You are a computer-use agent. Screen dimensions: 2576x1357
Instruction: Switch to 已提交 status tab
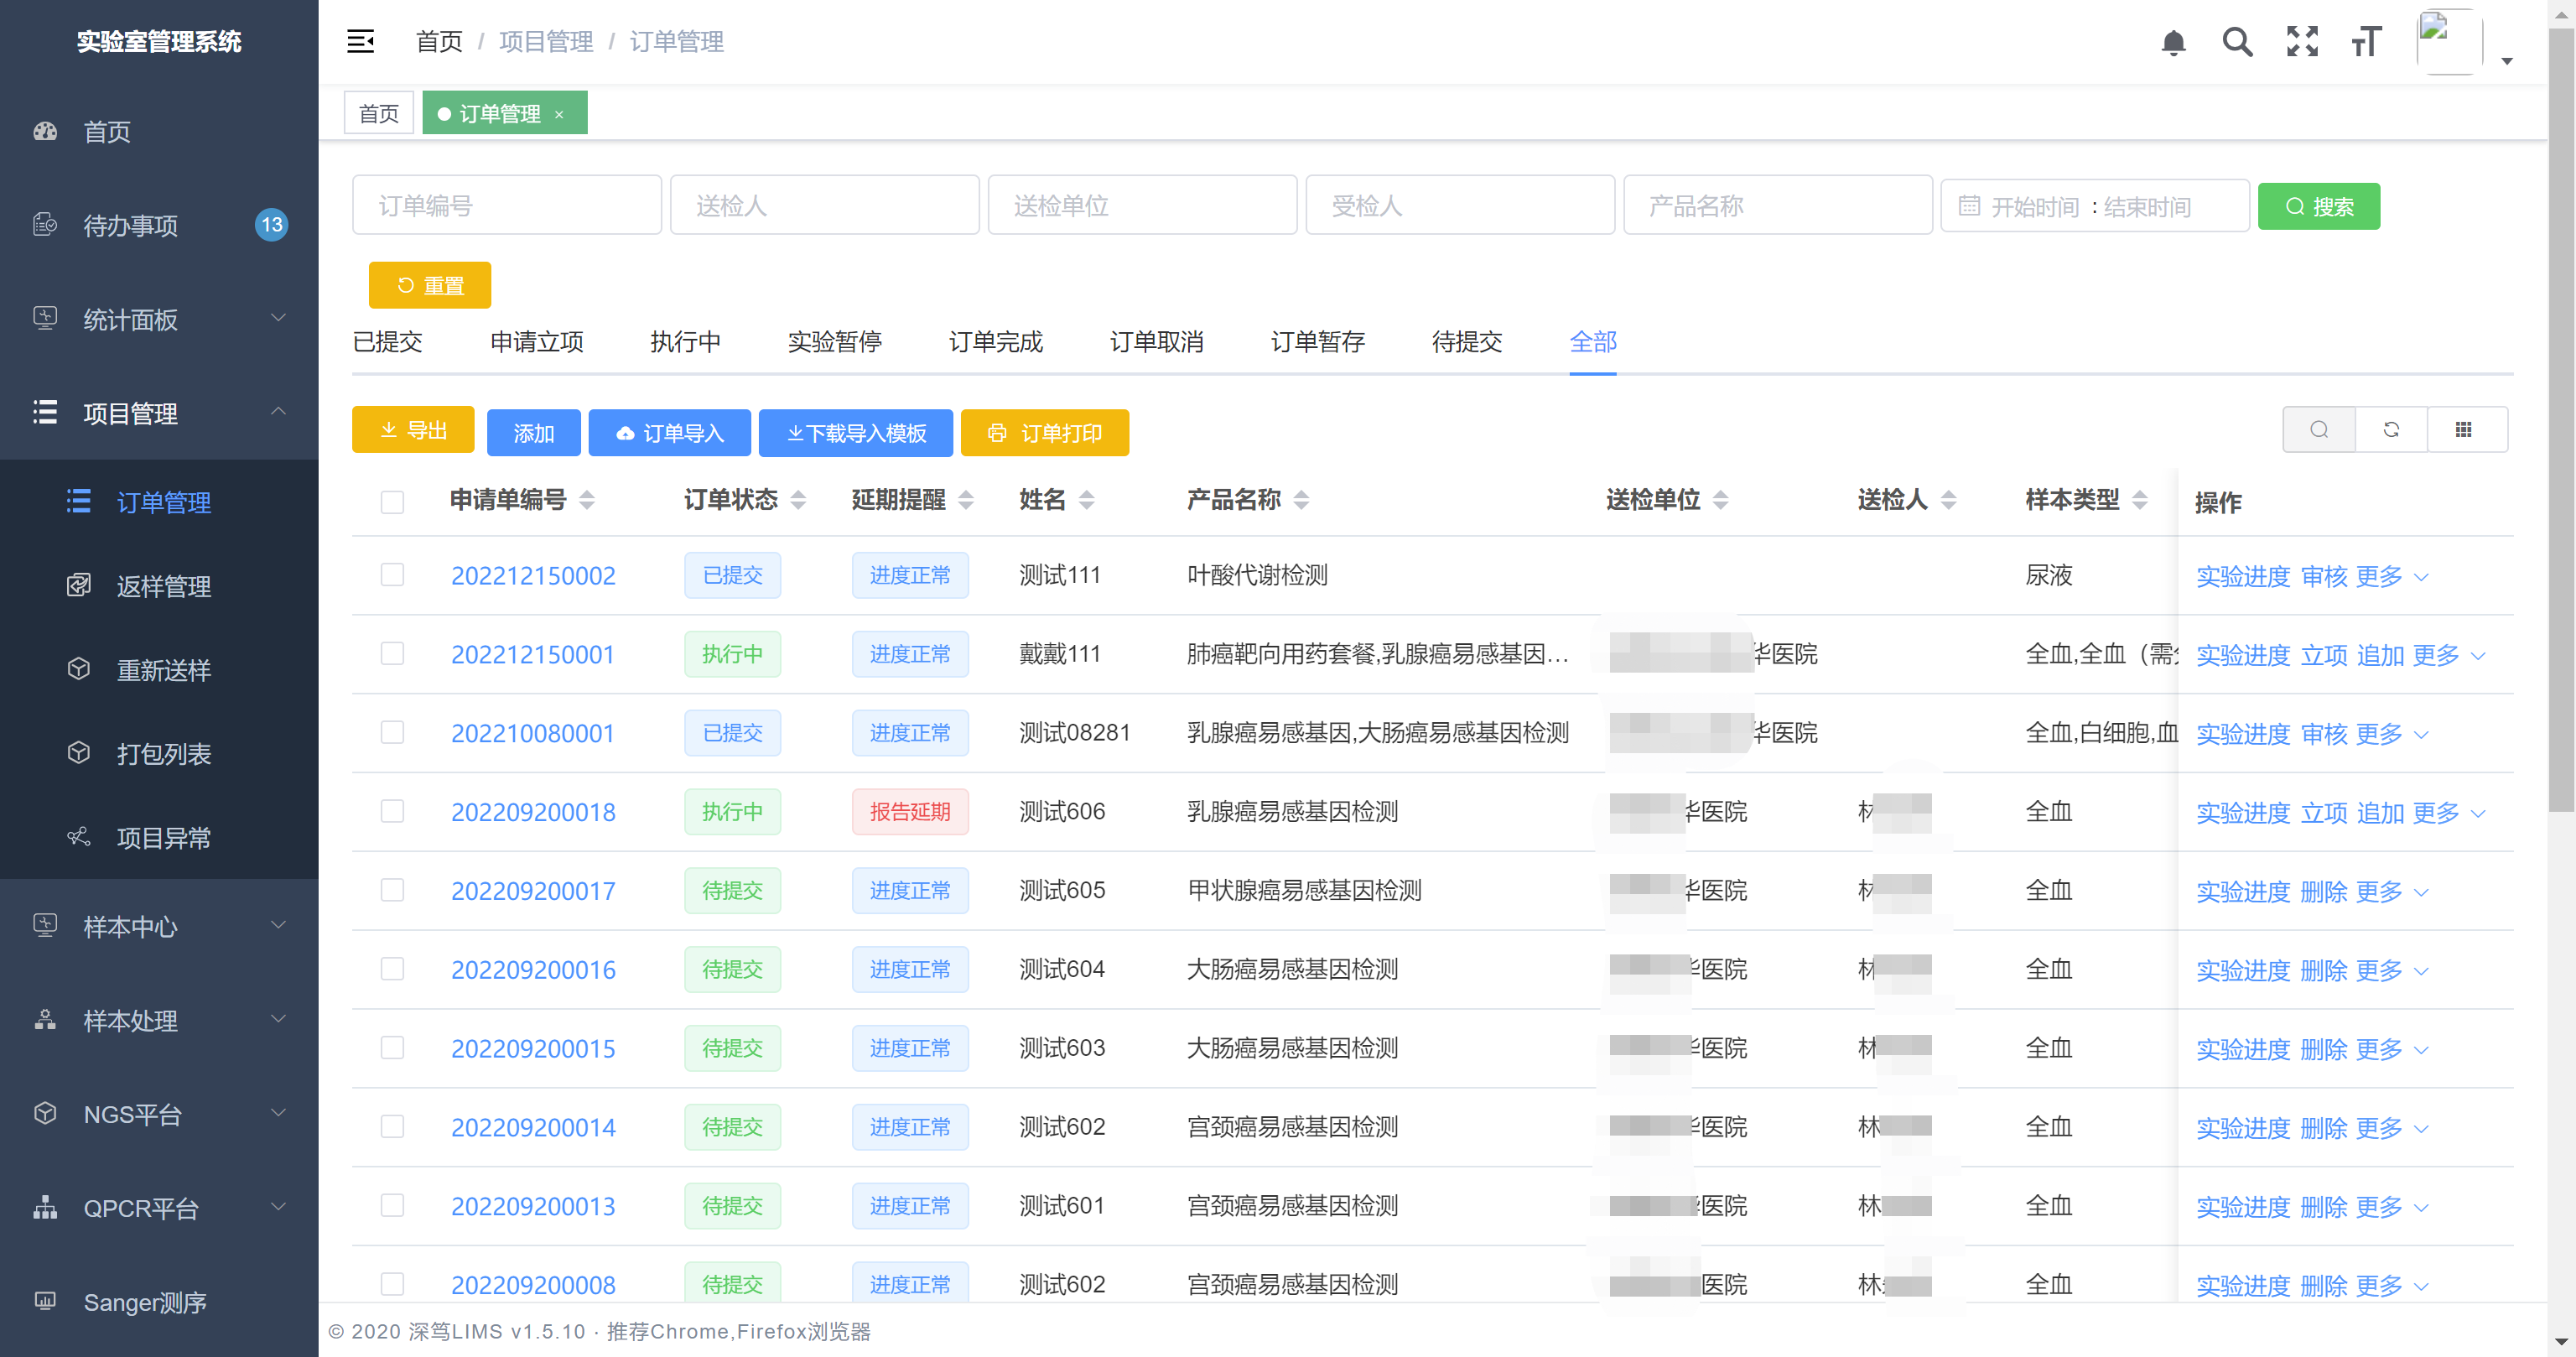(x=387, y=342)
